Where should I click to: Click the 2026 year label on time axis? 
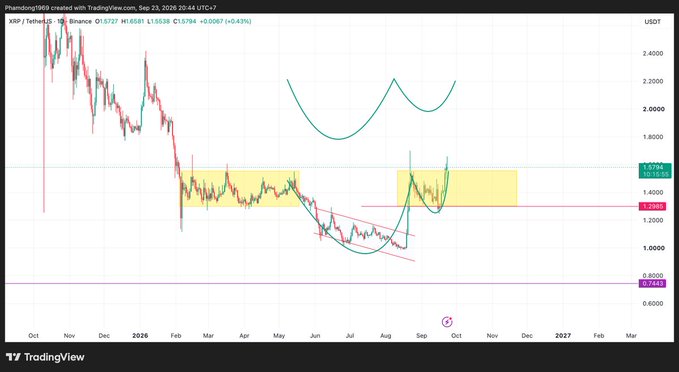click(x=140, y=336)
